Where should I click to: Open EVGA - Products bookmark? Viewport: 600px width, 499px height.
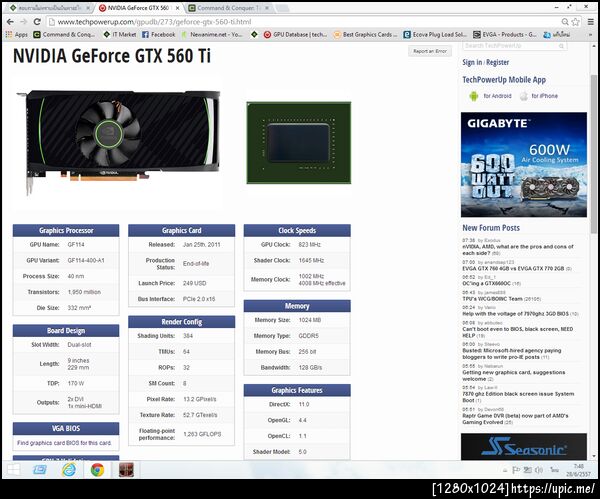(x=505, y=34)
